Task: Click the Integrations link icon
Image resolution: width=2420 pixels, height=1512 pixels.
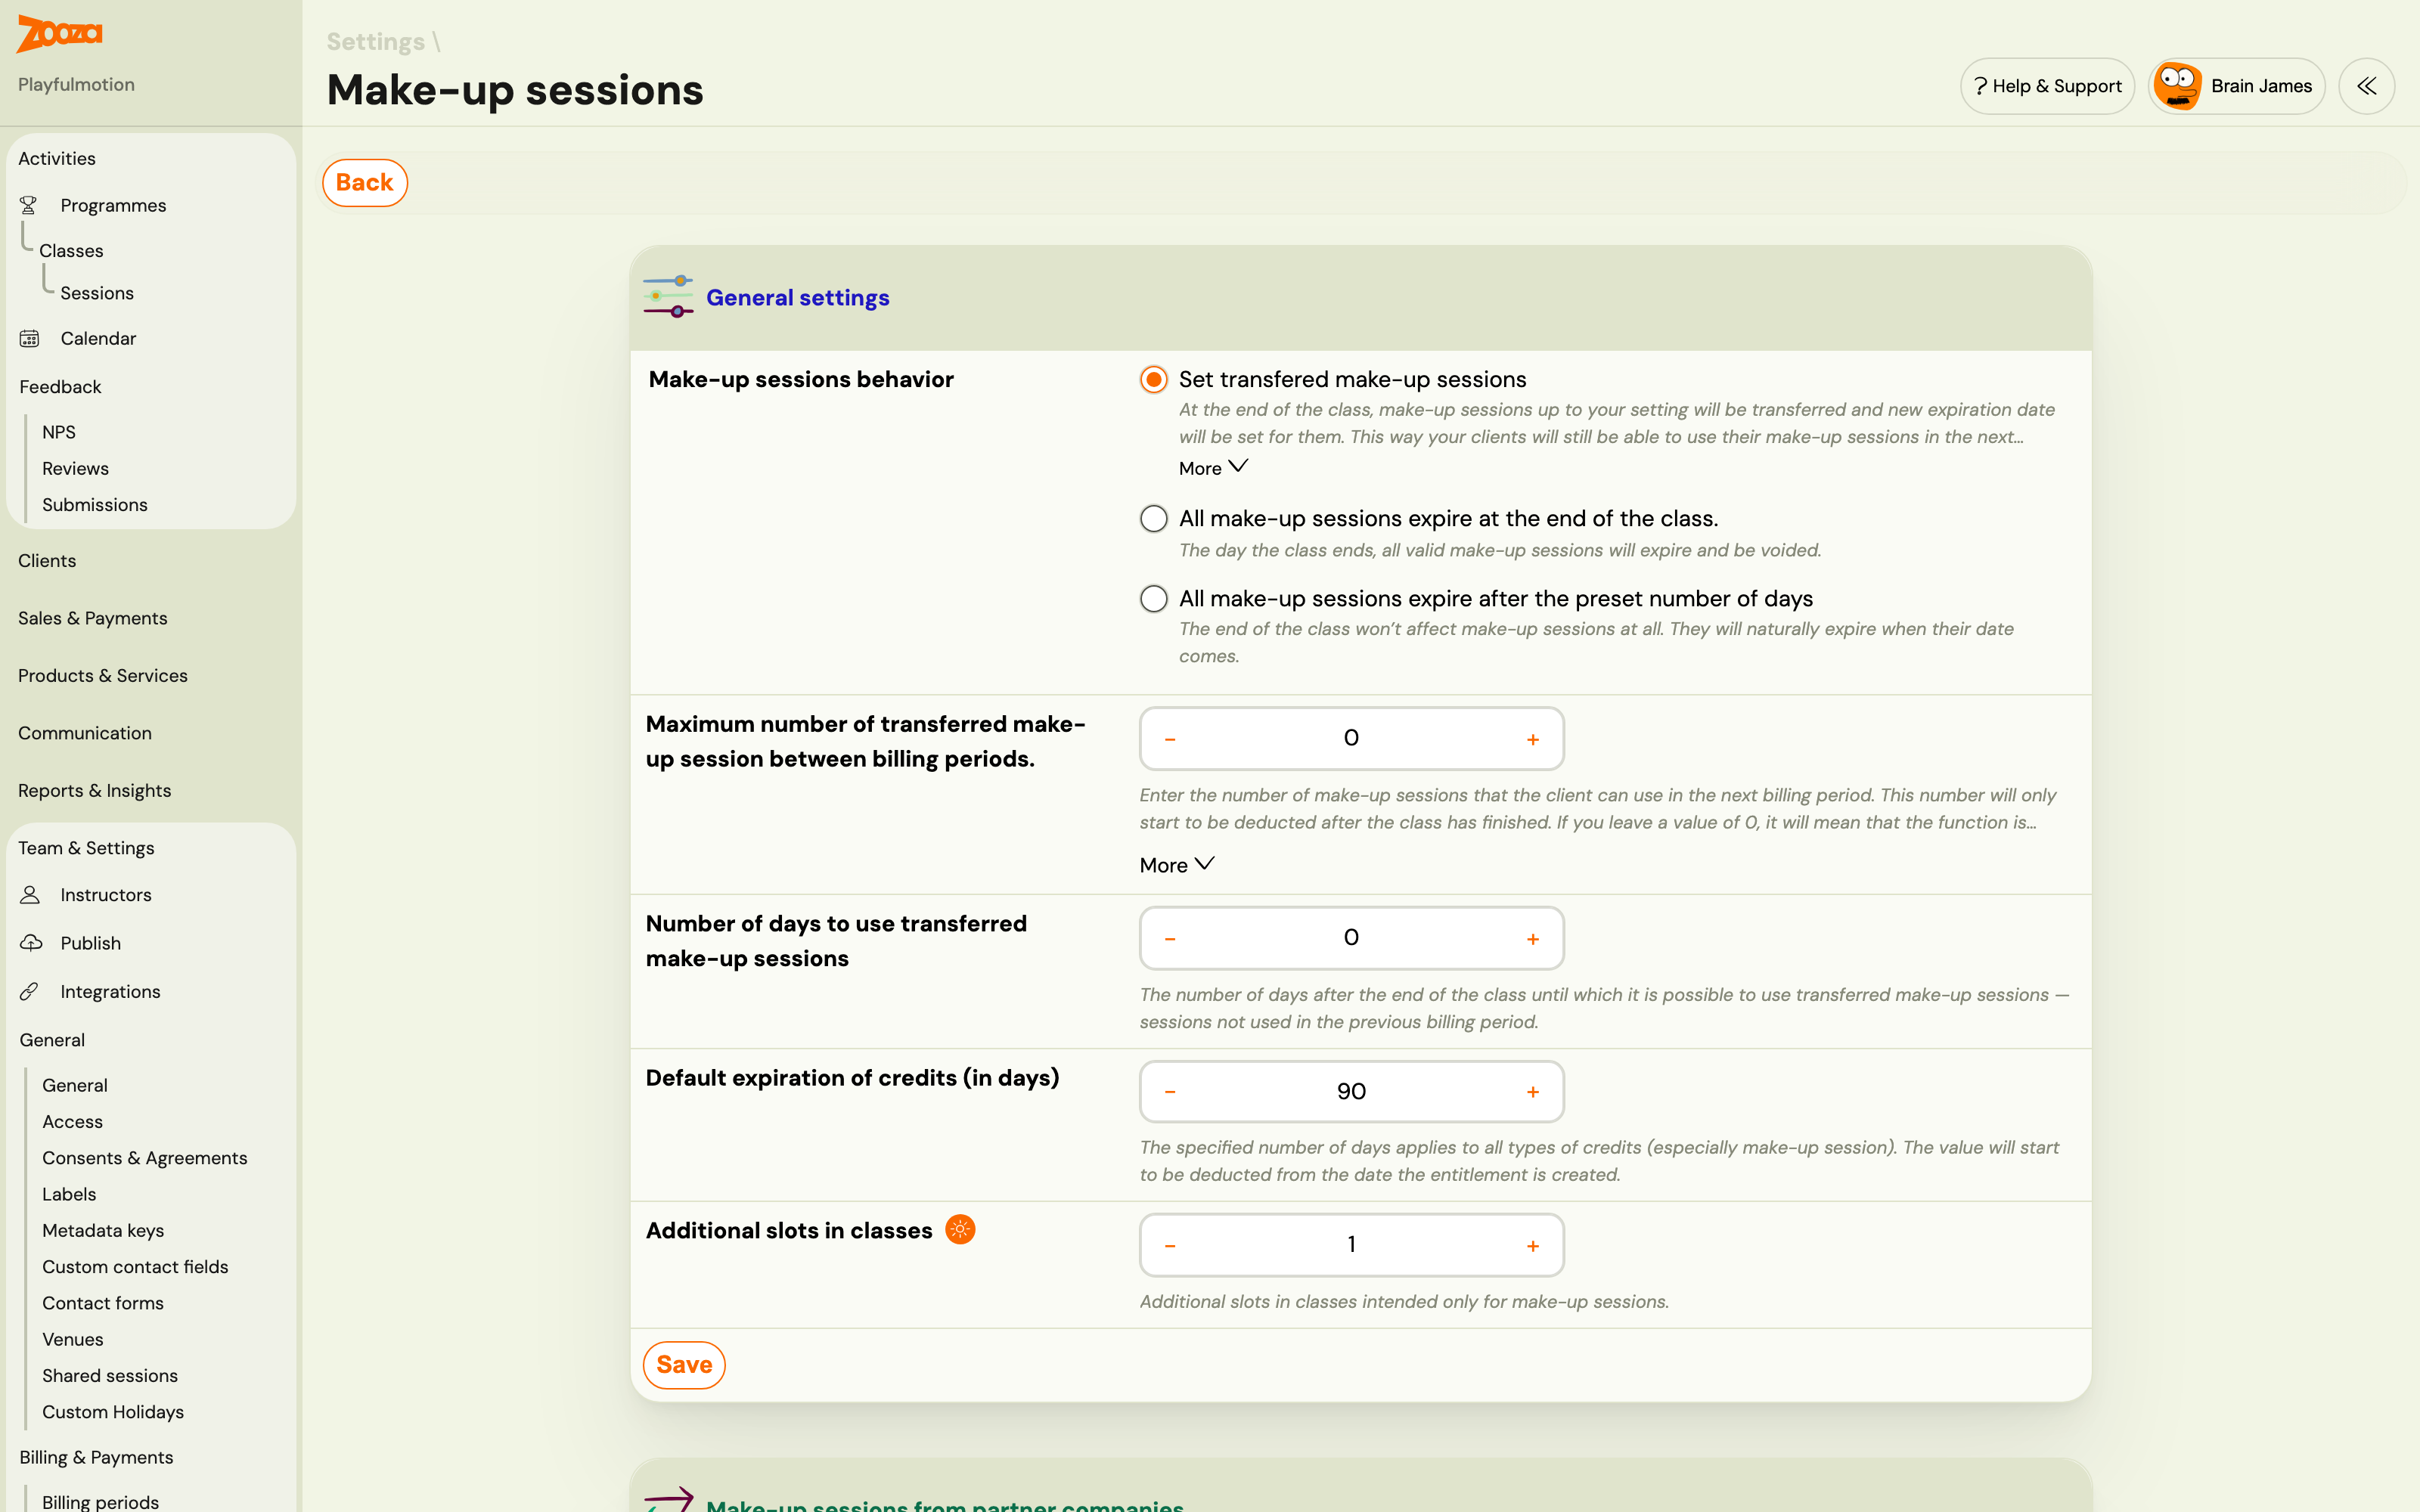Action: 29,991
